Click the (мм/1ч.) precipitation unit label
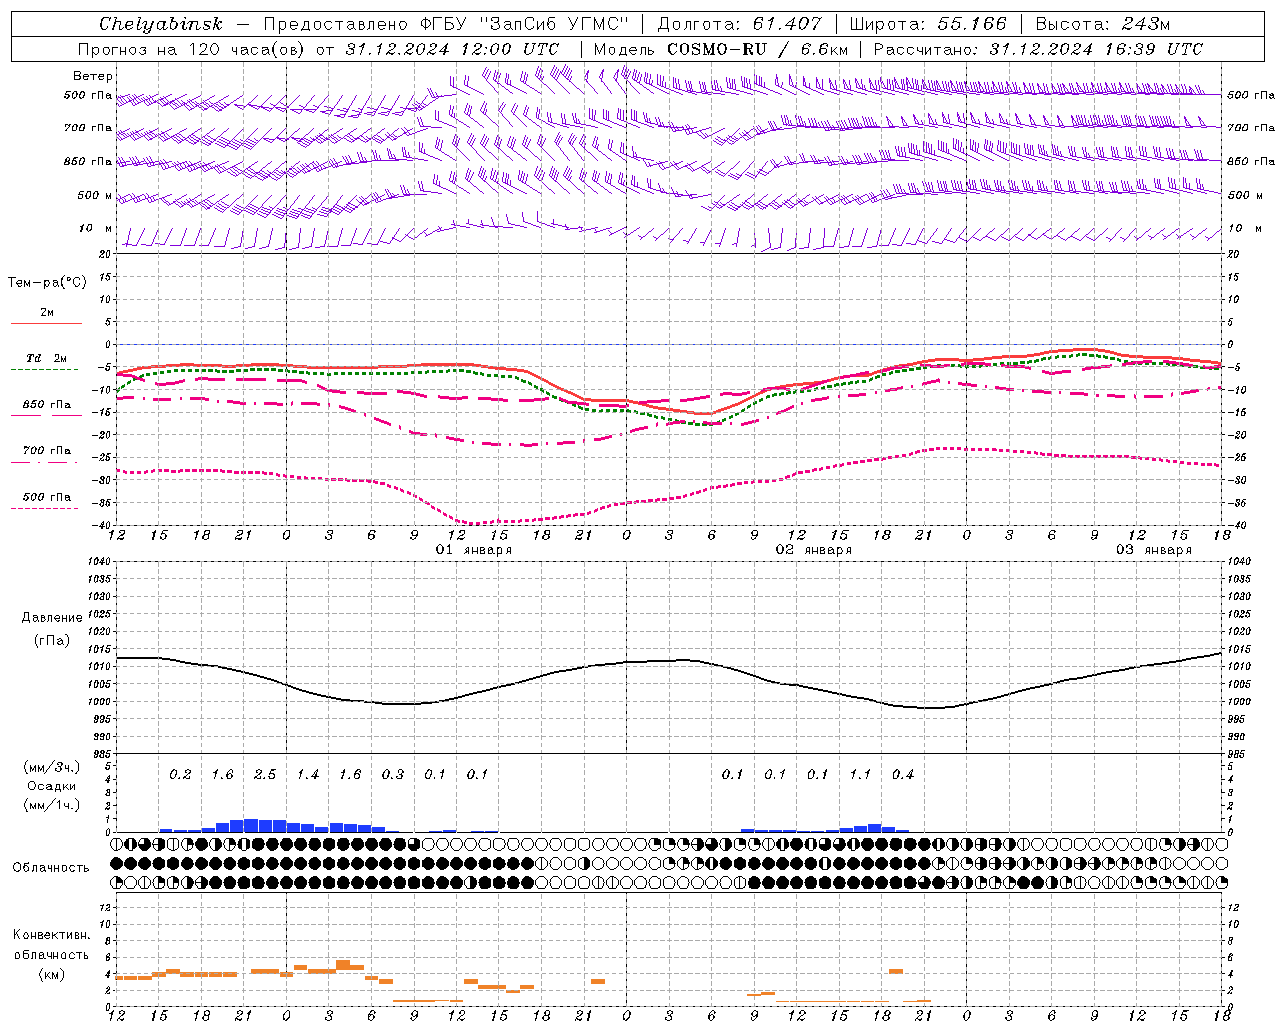 (x=52, y=805)
